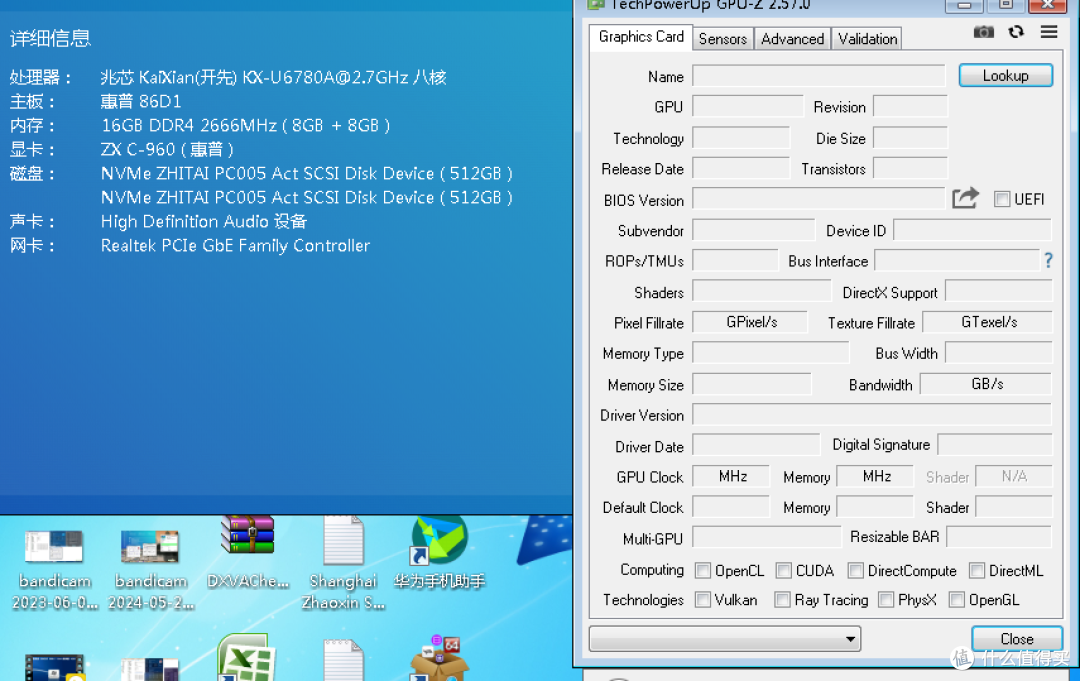This screenshot has height=681, width=1080.
Task: Click the BIOS export share-arrow icon
Action: click(x=965, y=198)
